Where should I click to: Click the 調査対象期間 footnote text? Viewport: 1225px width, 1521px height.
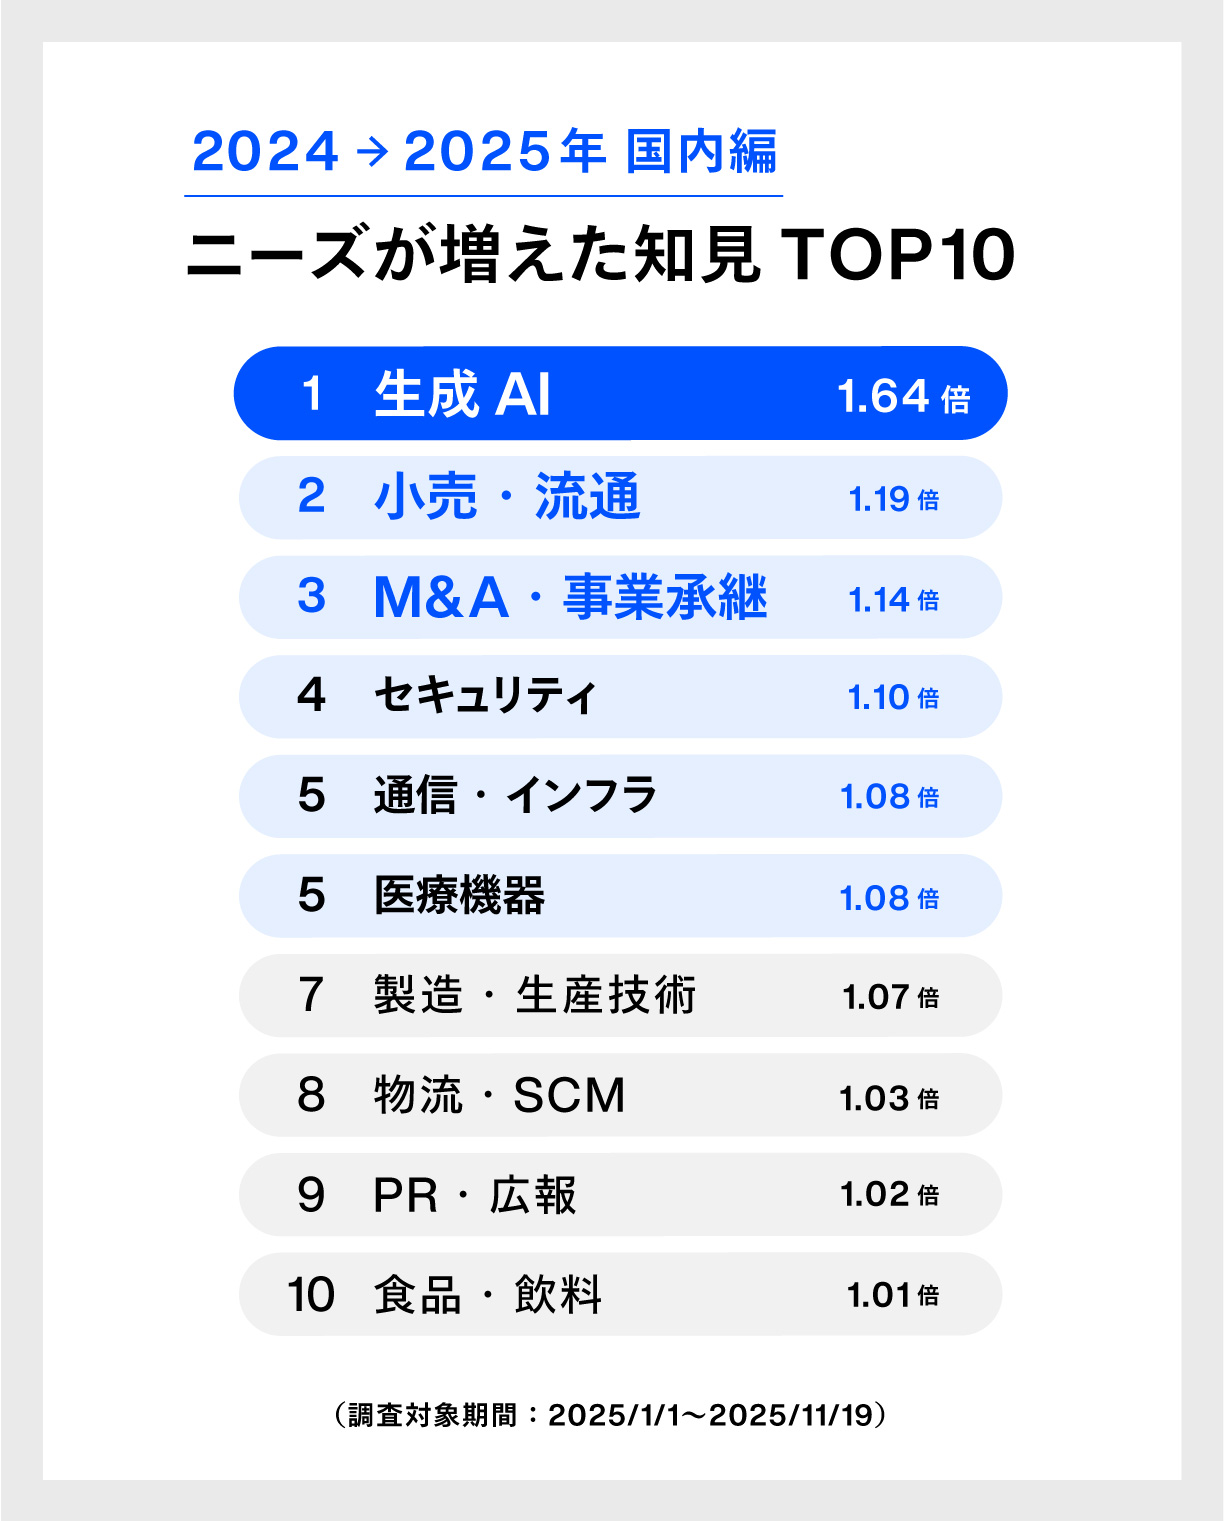[610, 1415]
